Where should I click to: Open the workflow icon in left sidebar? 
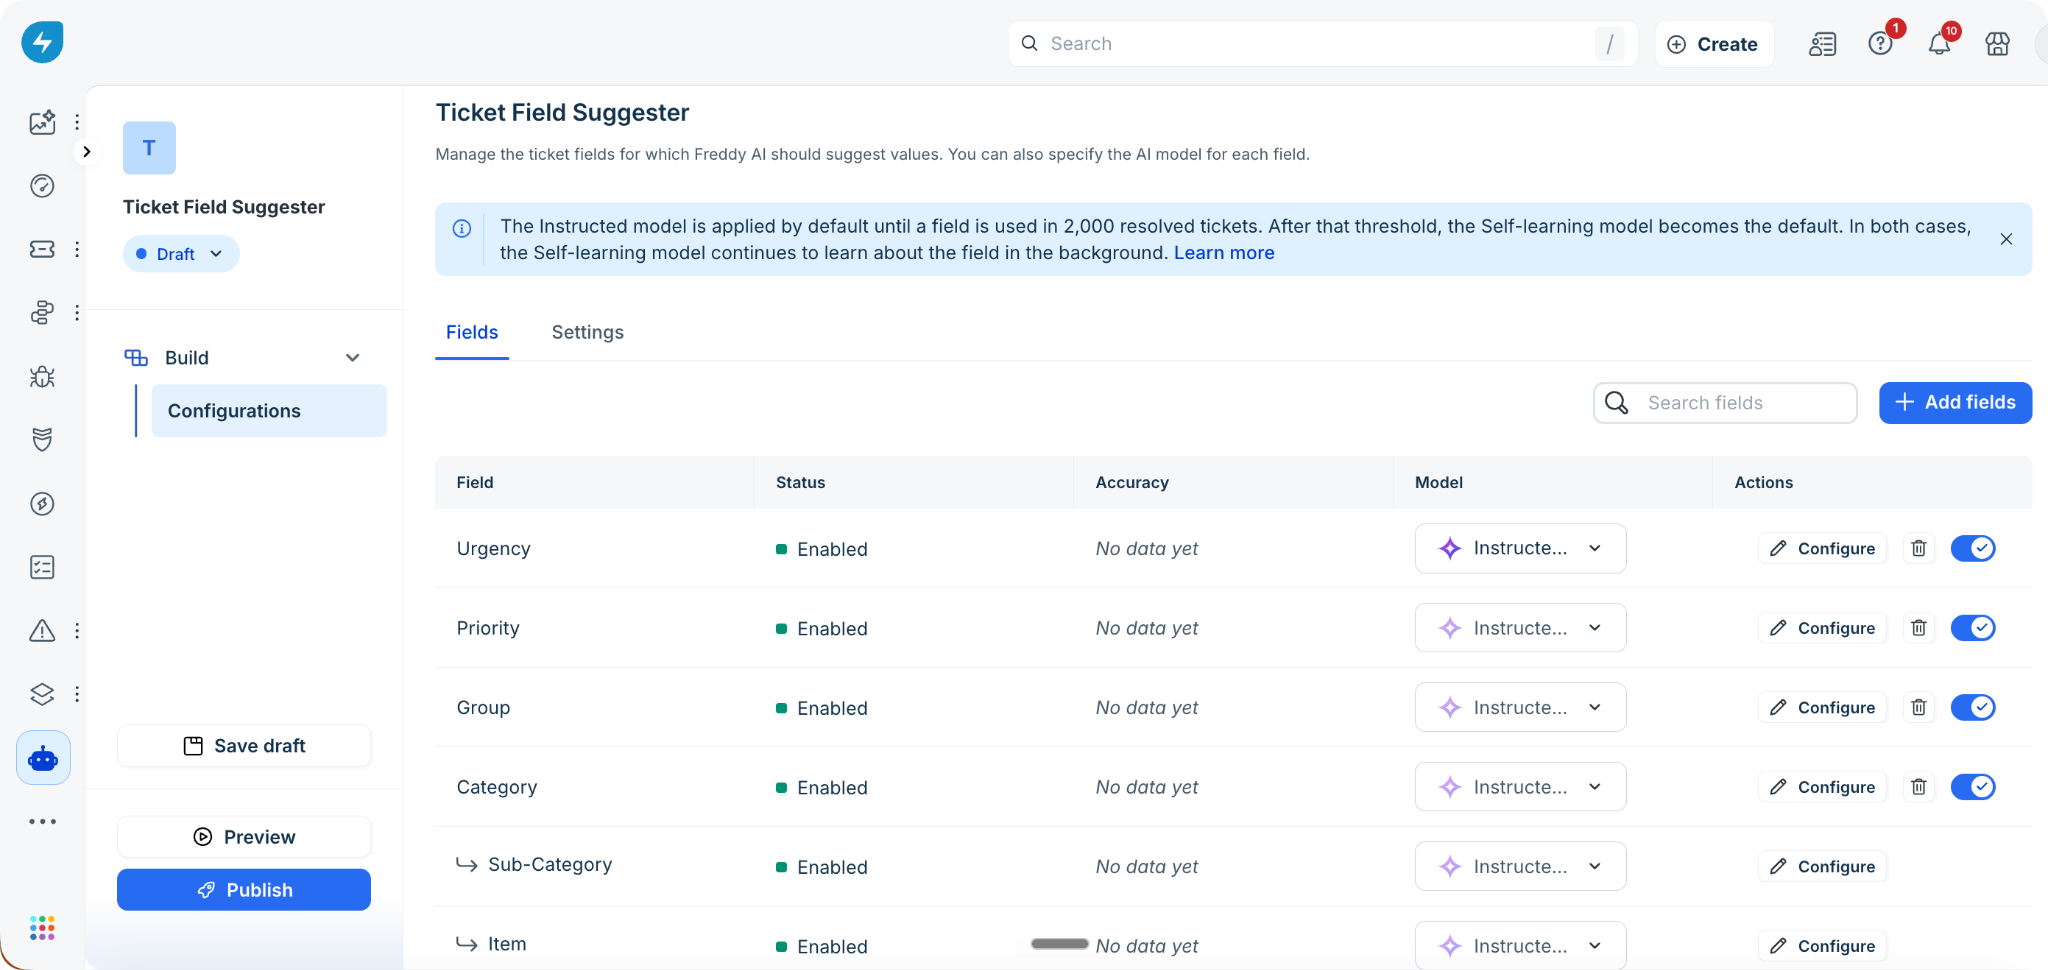click(42, 313)
